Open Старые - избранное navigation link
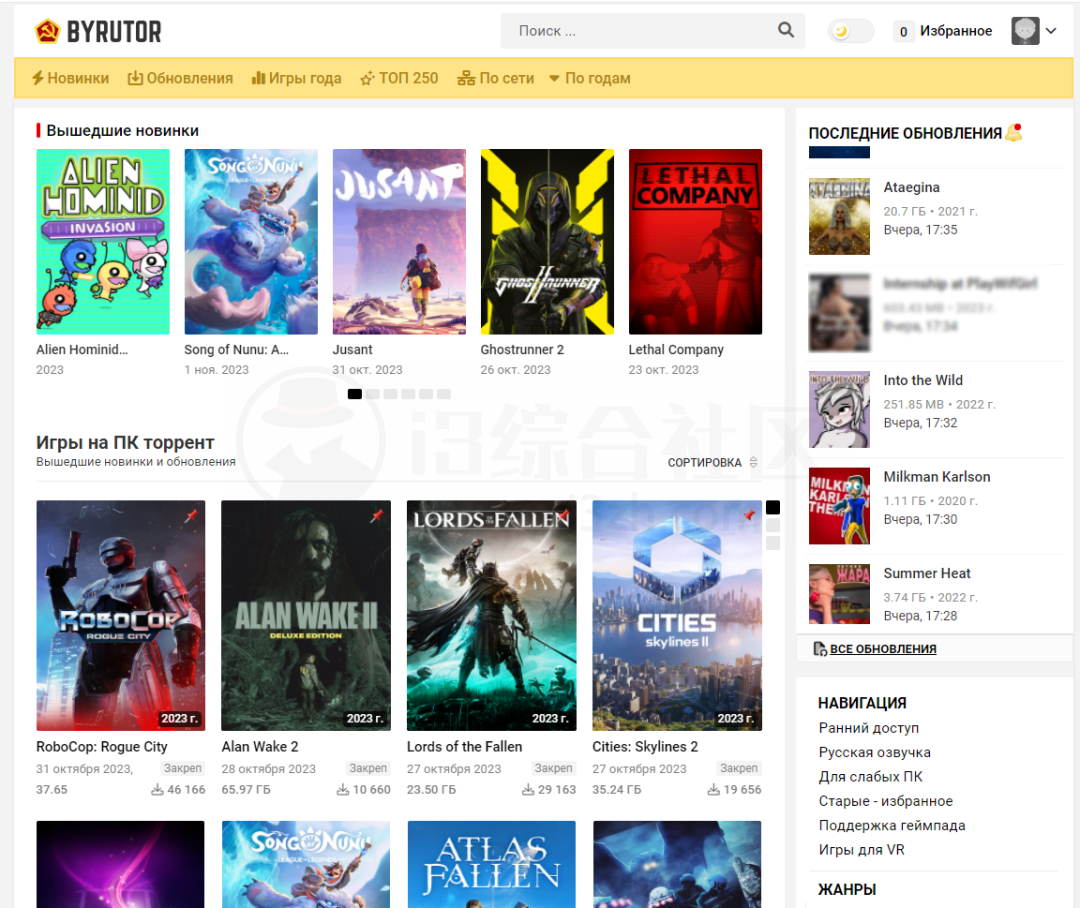Viewport: 1080px width, 908px height. click(886, 801)
